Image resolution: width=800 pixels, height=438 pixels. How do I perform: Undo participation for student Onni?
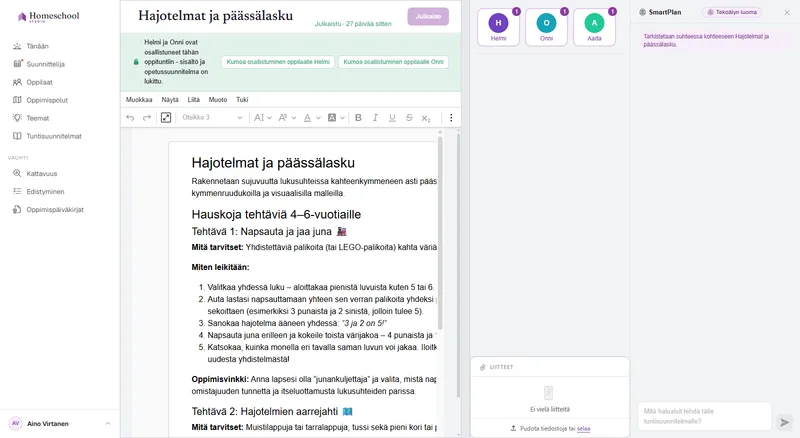coord(393,62)
